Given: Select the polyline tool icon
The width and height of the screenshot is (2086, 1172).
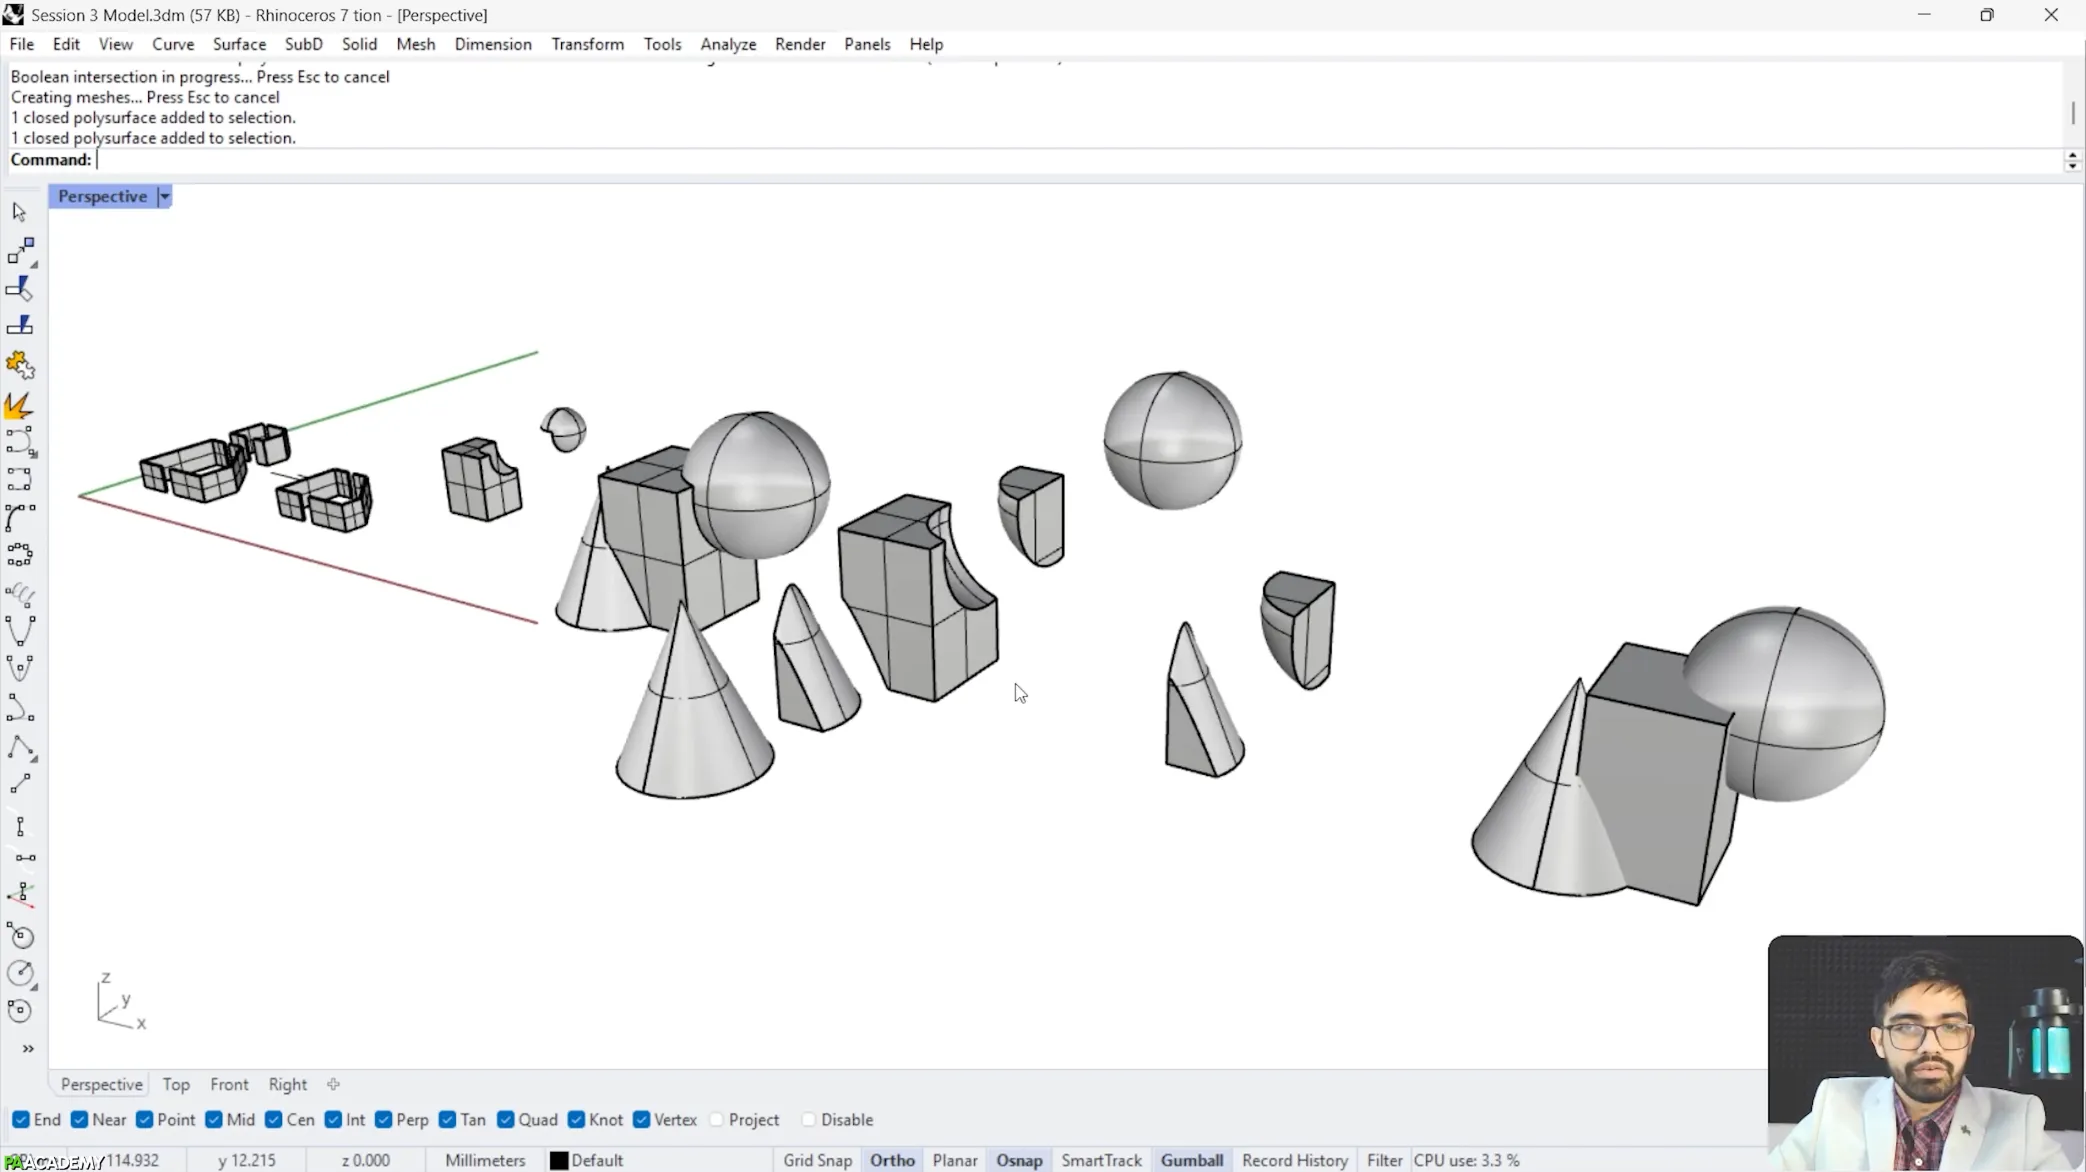Looking at the screenshot, I should (x=19, y=748).
